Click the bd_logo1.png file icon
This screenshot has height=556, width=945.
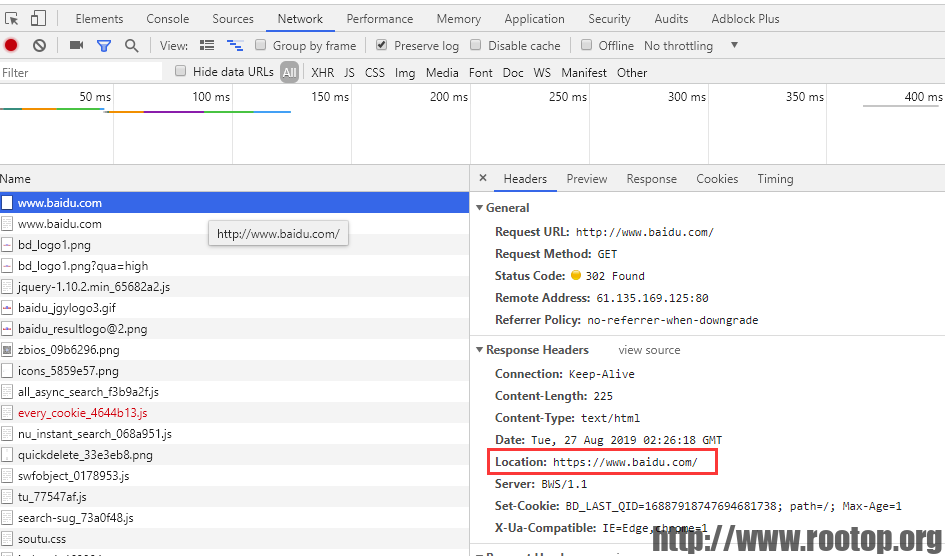point(7,245)
